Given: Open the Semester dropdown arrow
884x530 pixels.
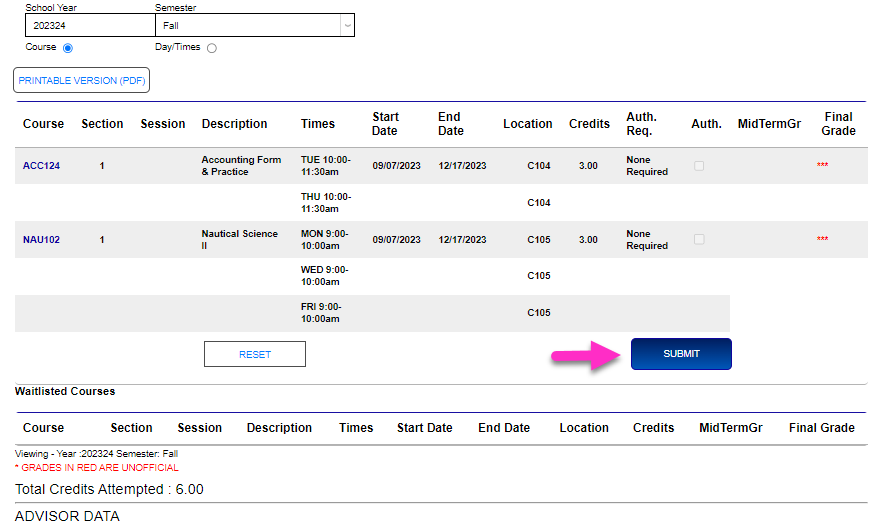Looking at the screenshot, I should tap(346, 26).
